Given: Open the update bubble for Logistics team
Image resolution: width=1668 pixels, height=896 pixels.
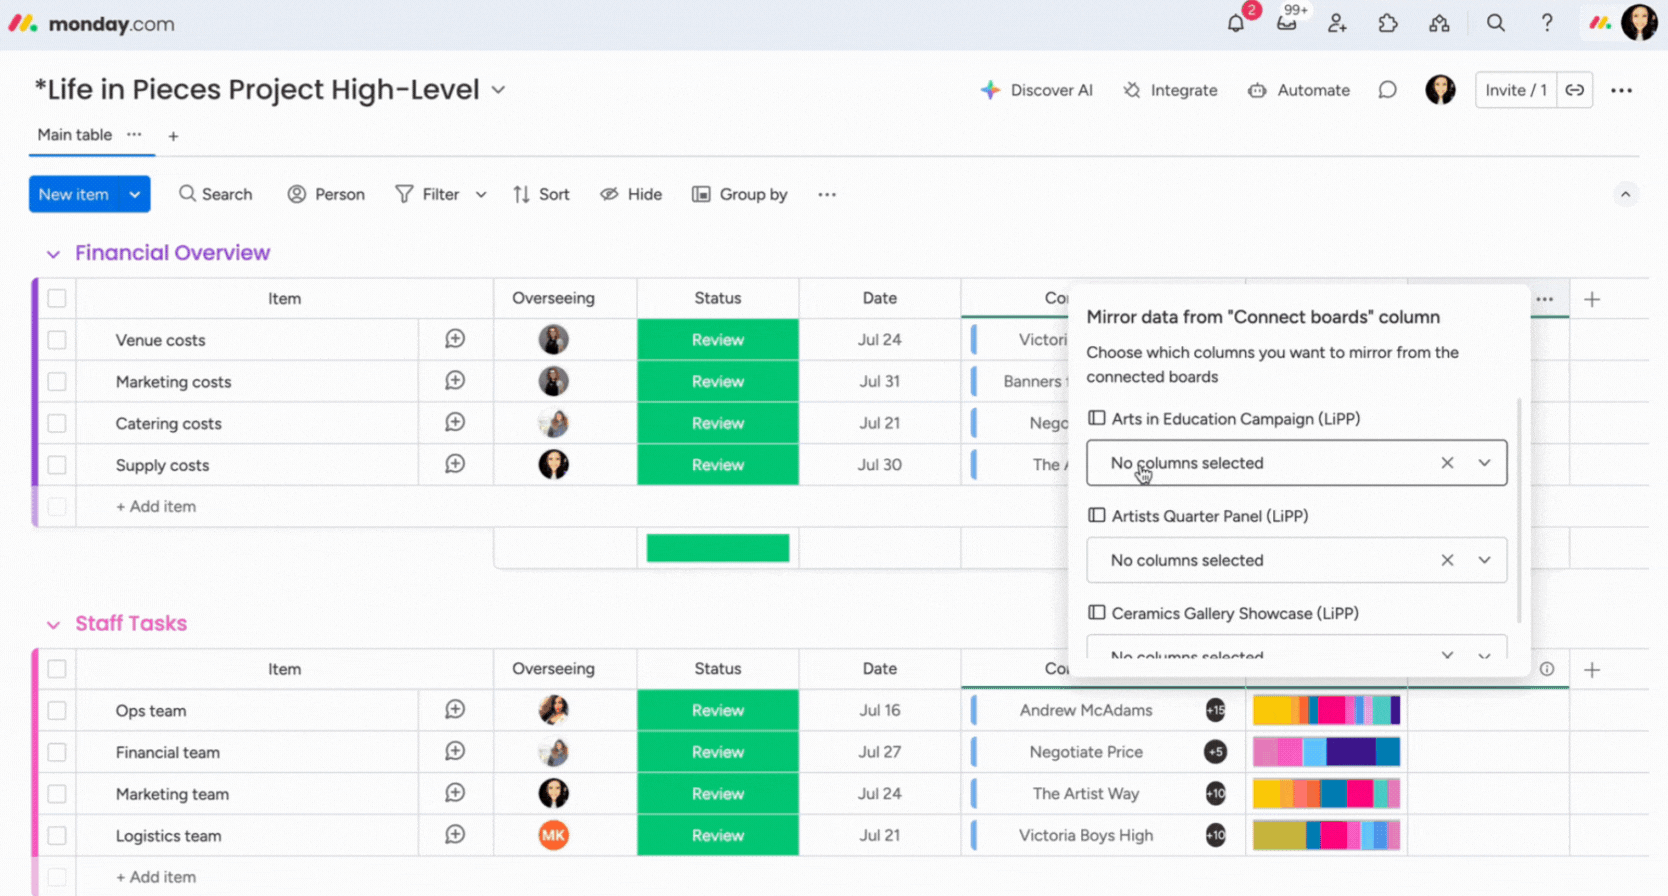Looking at the screenshot, I should (x=455, y=834).
